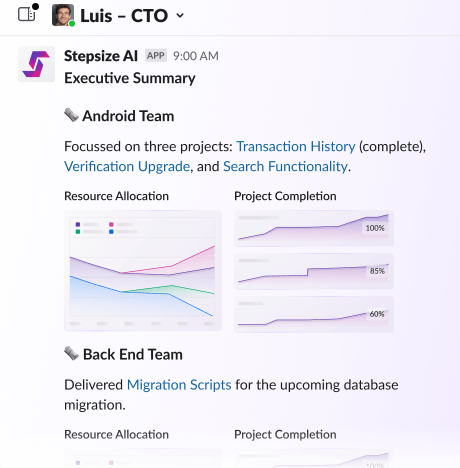The height and width of the screenshot is (468, 460).
Task: Open the 100% project completion chart
Action: [314, 228]
